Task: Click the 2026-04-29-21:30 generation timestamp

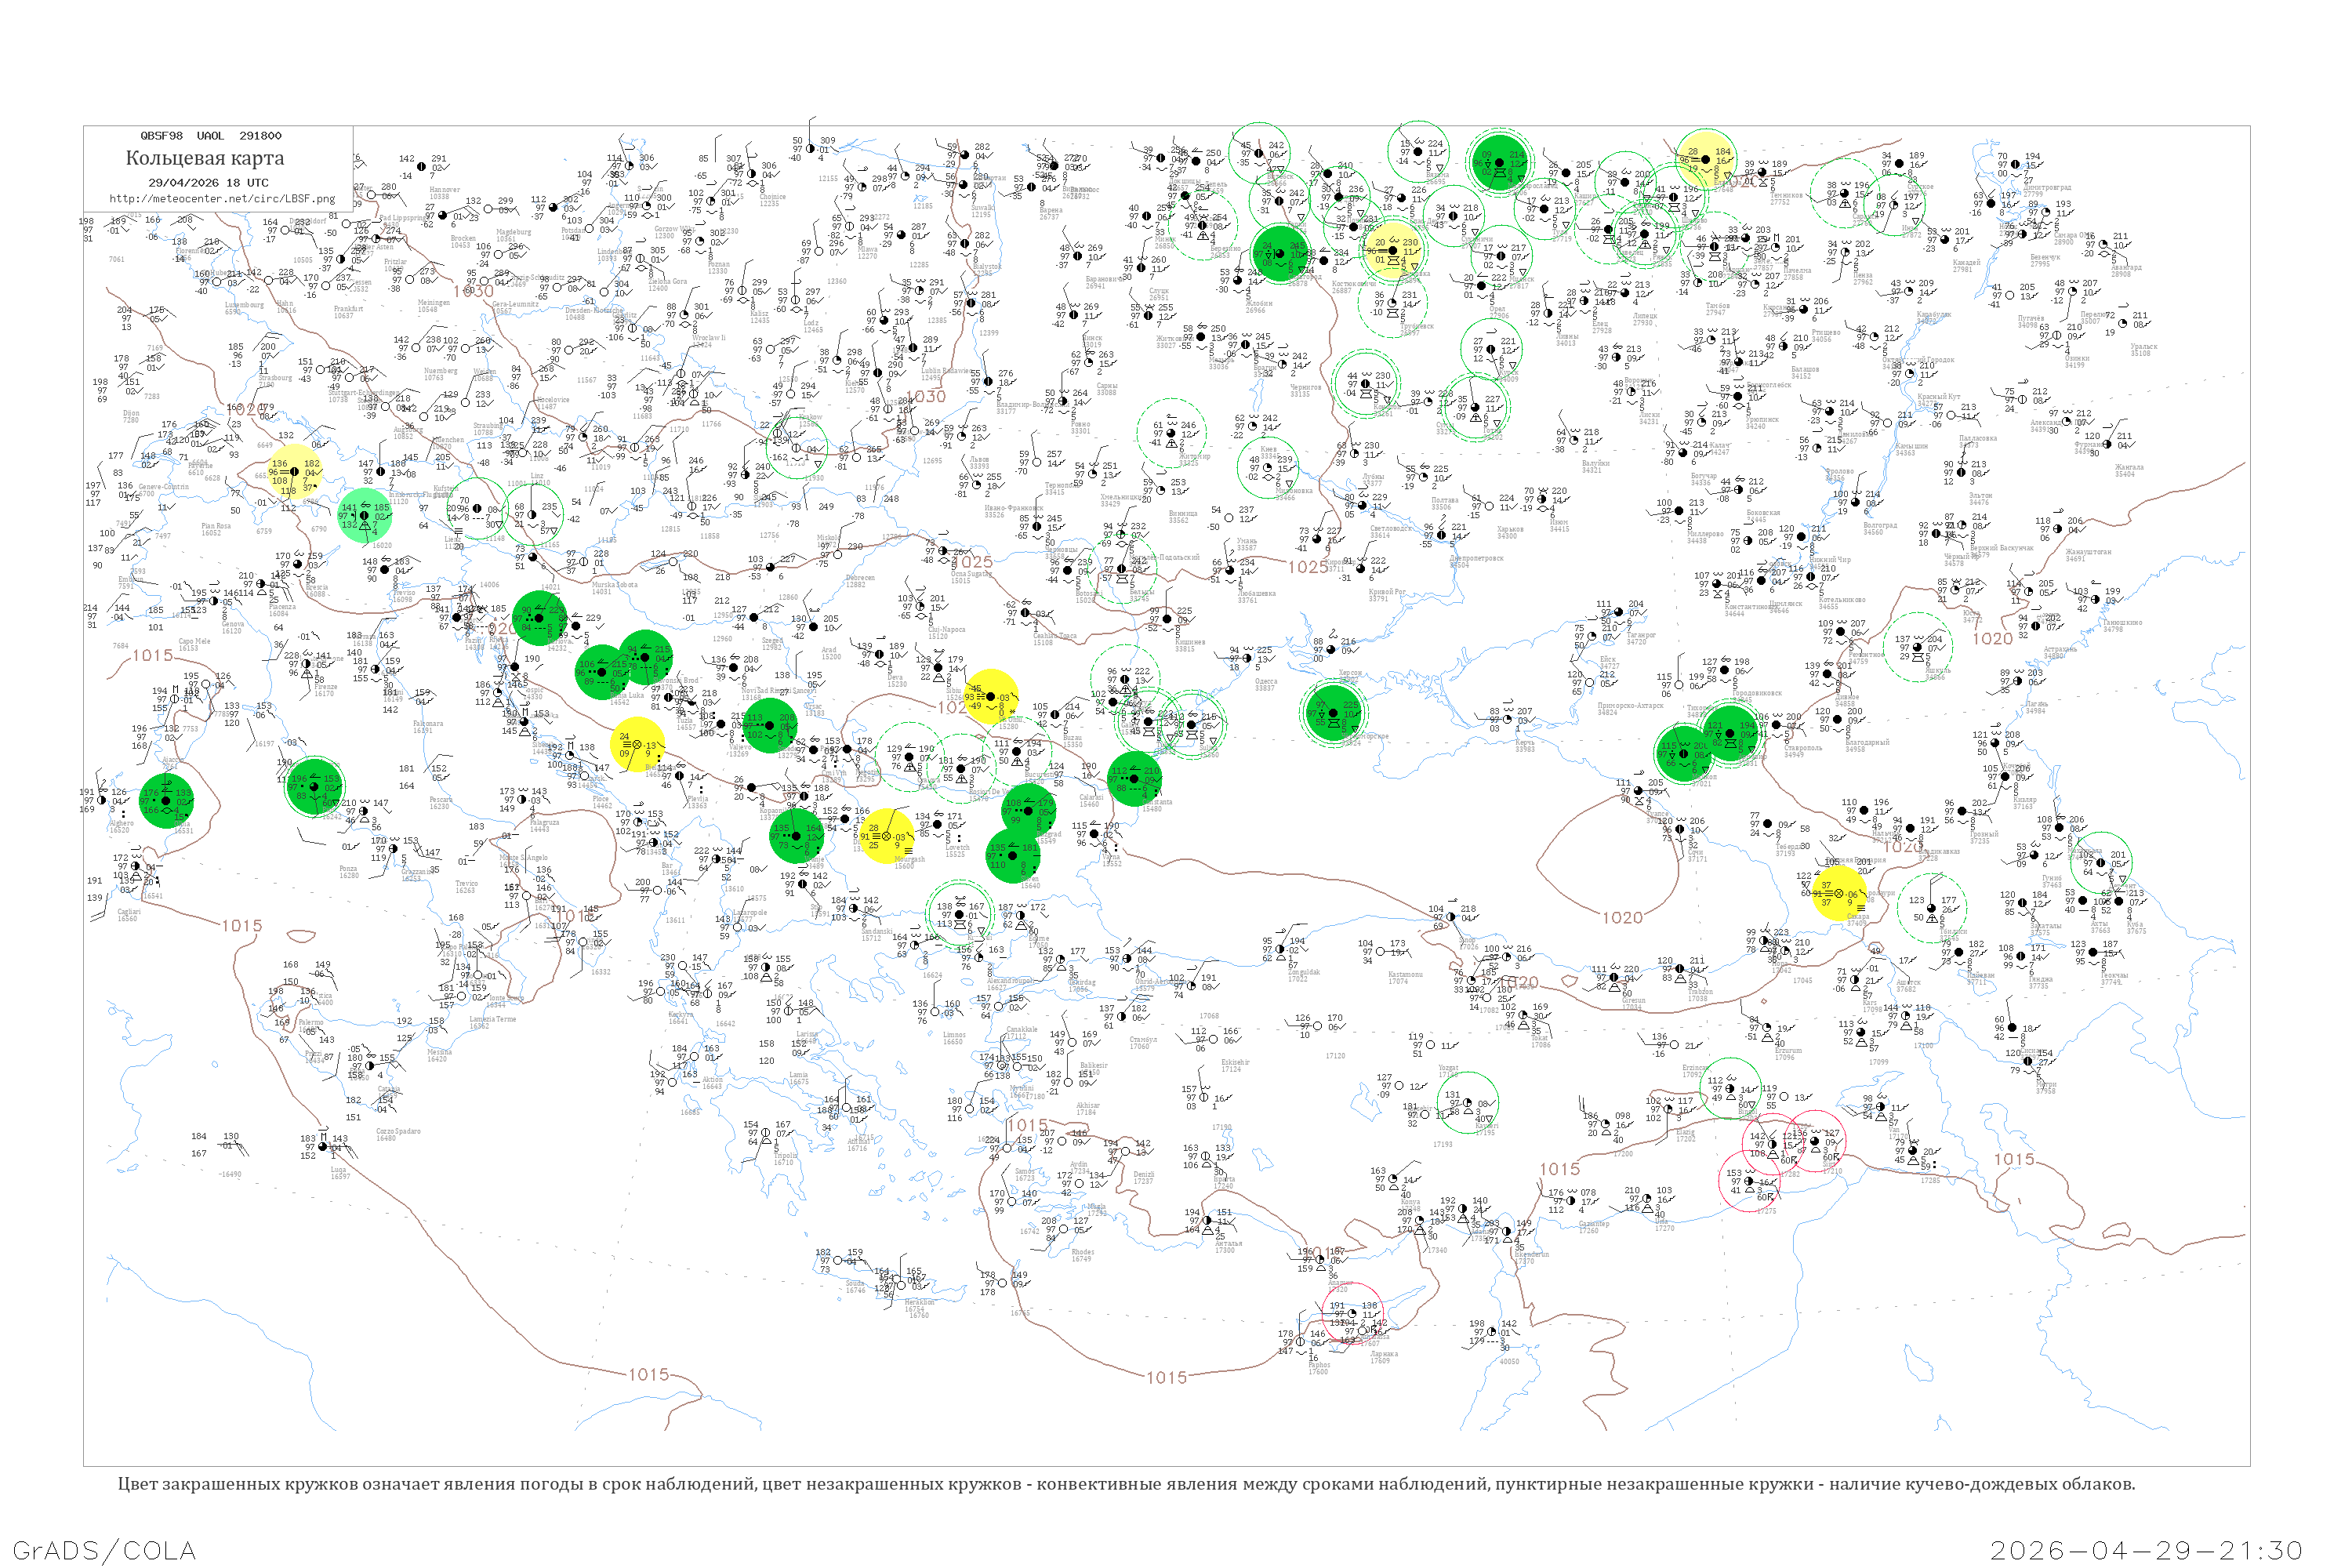Action: pyautogui.click(x=2147, y=1550)
